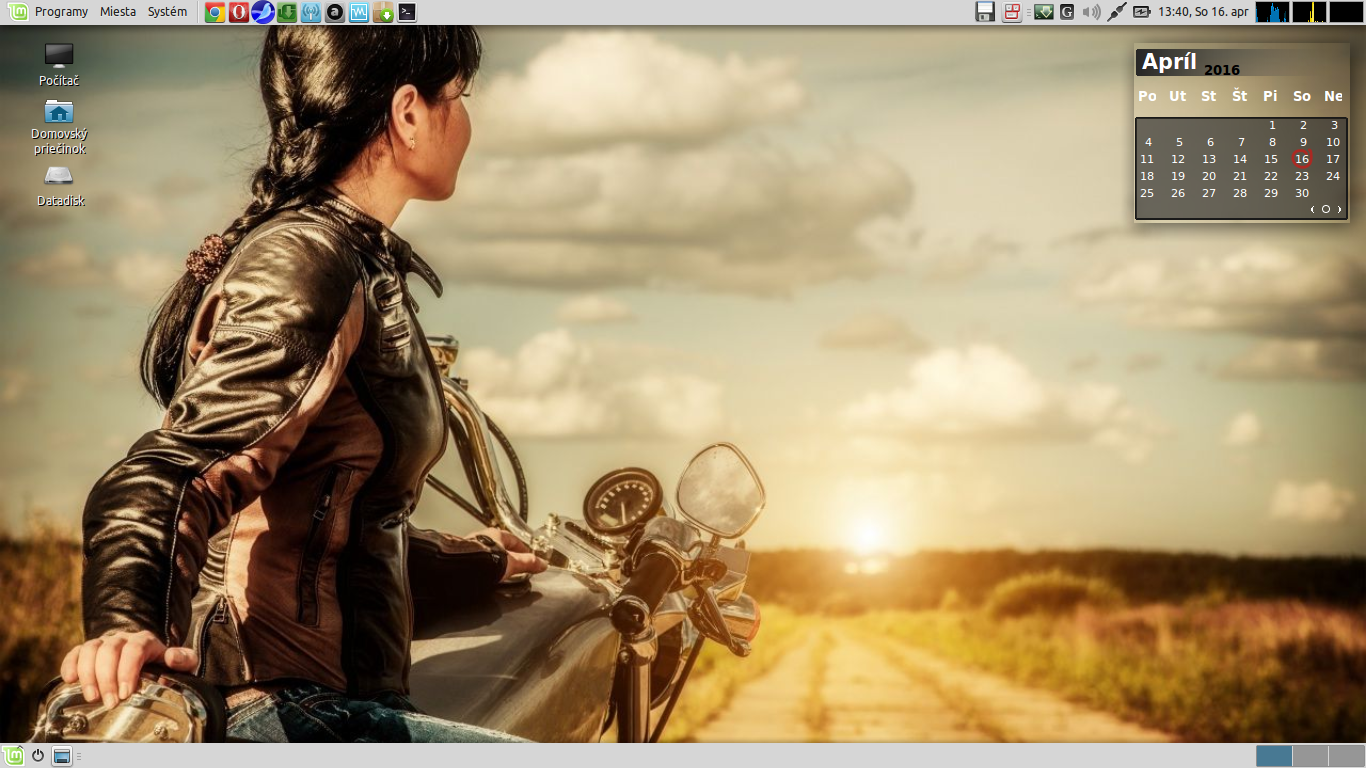Open the network connection plug icon
Viewport: 1366px width, 768px height.
[x=1117, y=12]
